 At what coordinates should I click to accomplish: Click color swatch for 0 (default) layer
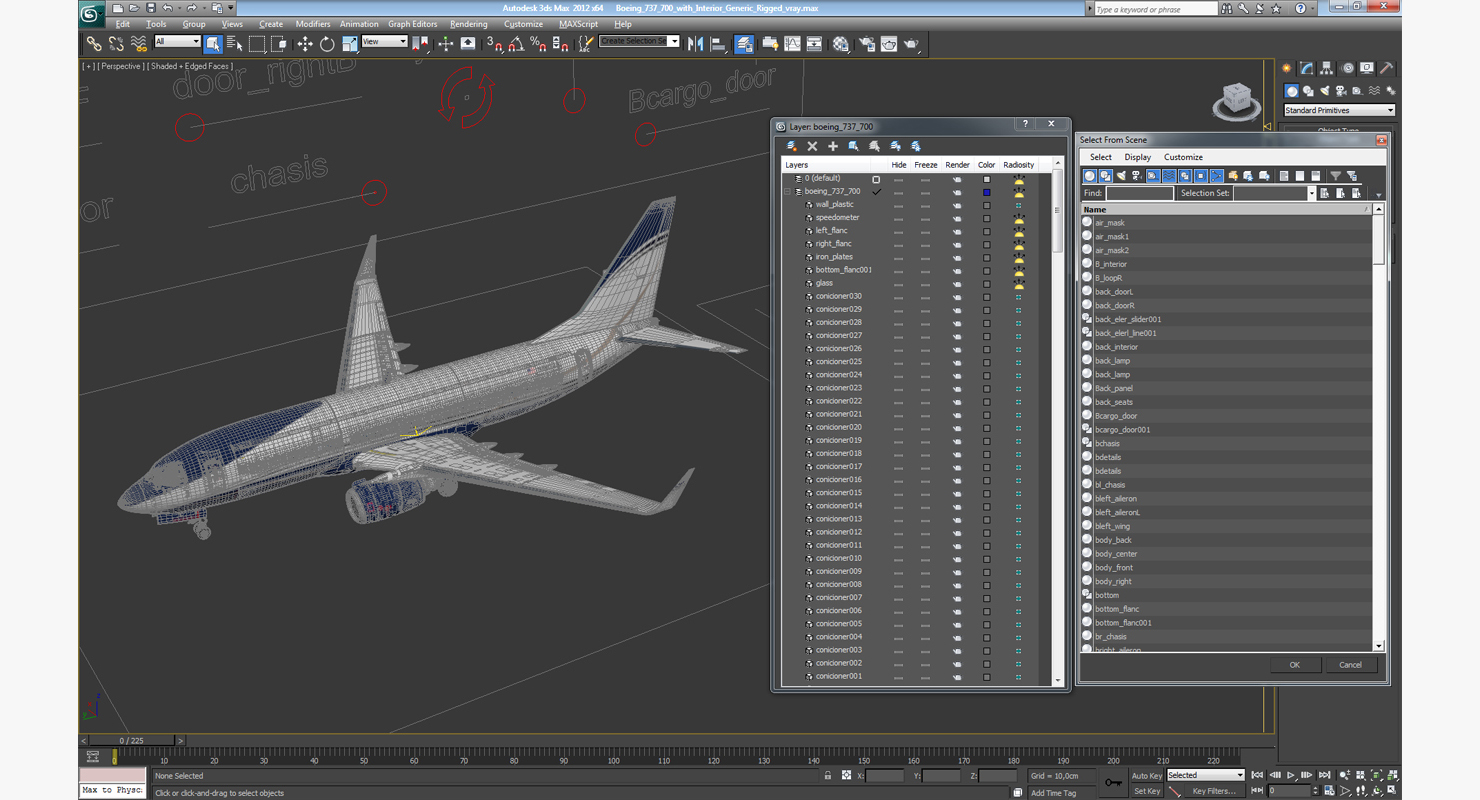[986, 179]
